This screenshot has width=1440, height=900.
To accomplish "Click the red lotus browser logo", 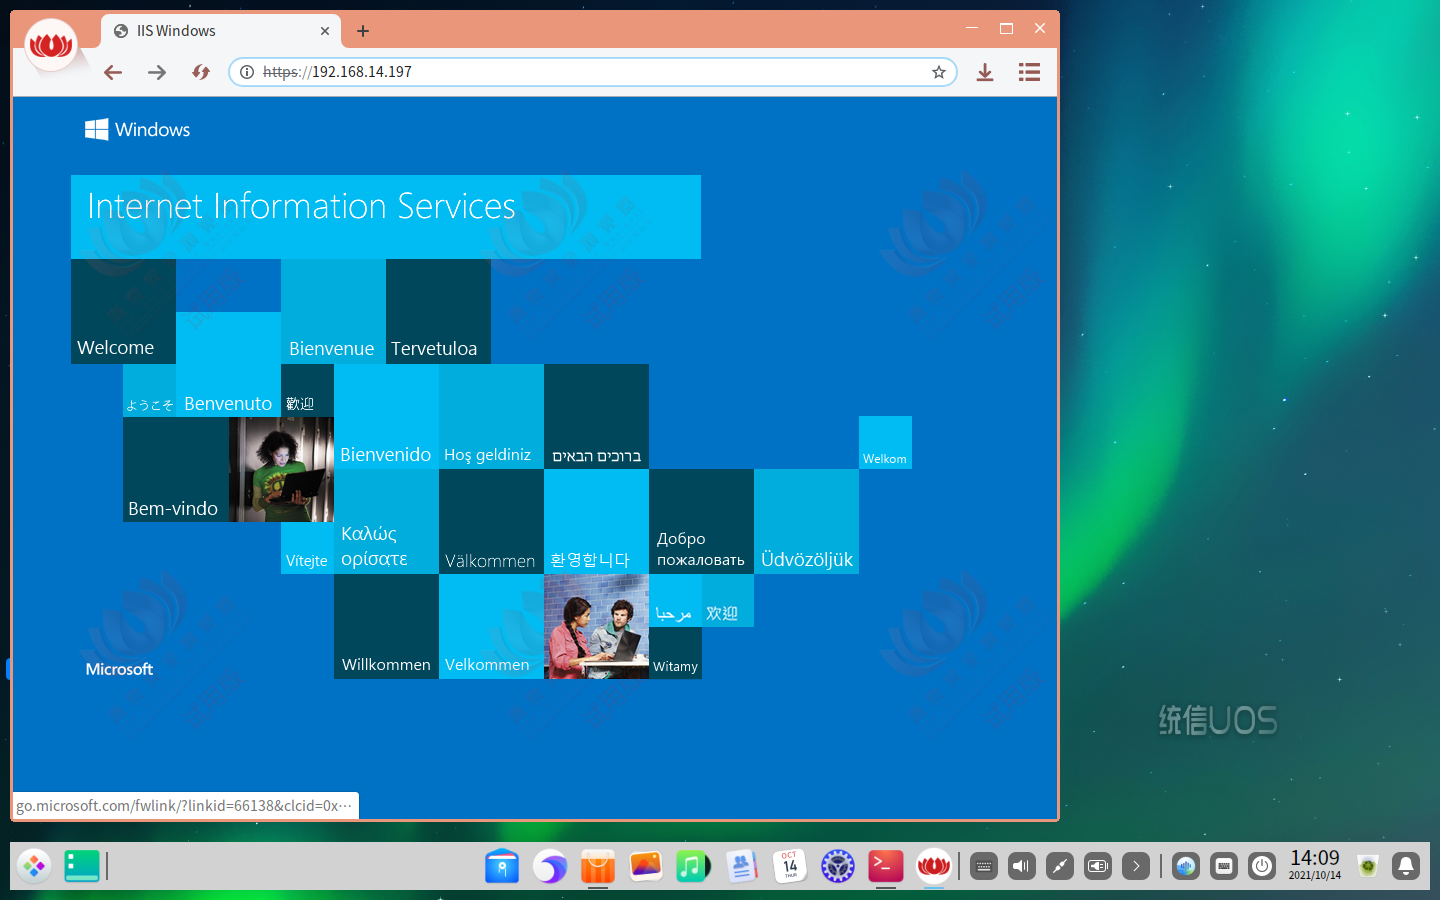I will click(51, 44).
